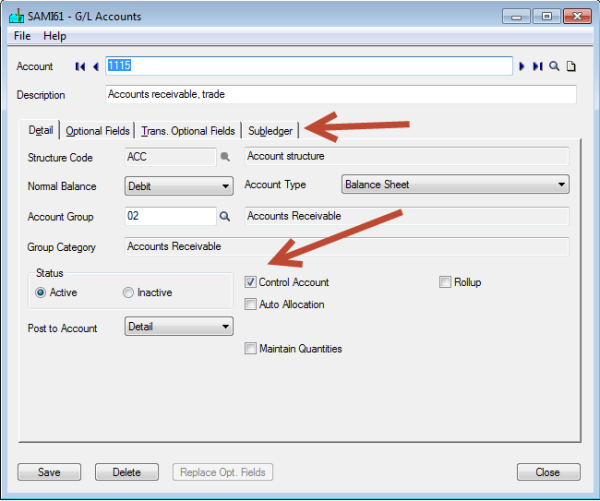
Task: Open the File menu
Action: tap(22, 36)
